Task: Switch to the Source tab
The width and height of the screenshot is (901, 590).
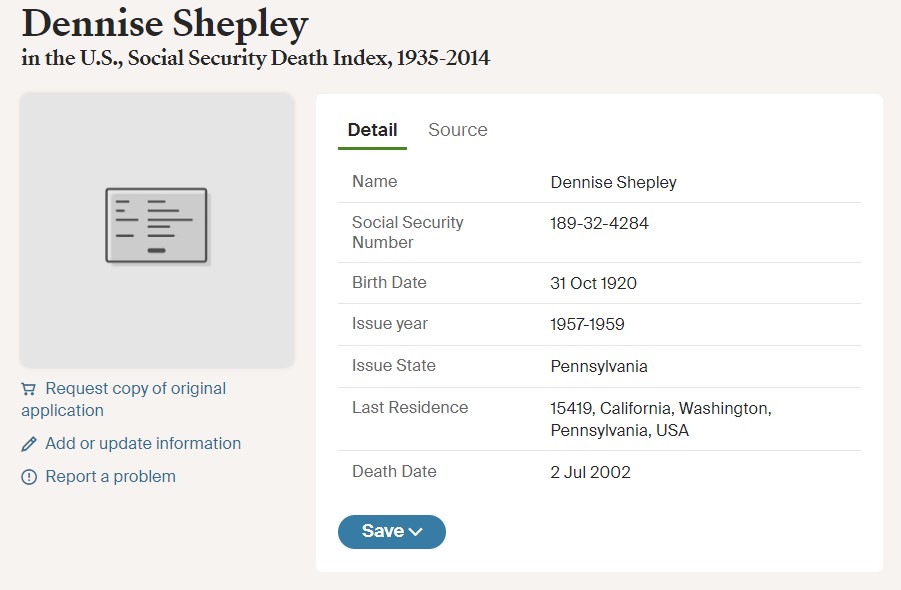Action: coord(457,130)
